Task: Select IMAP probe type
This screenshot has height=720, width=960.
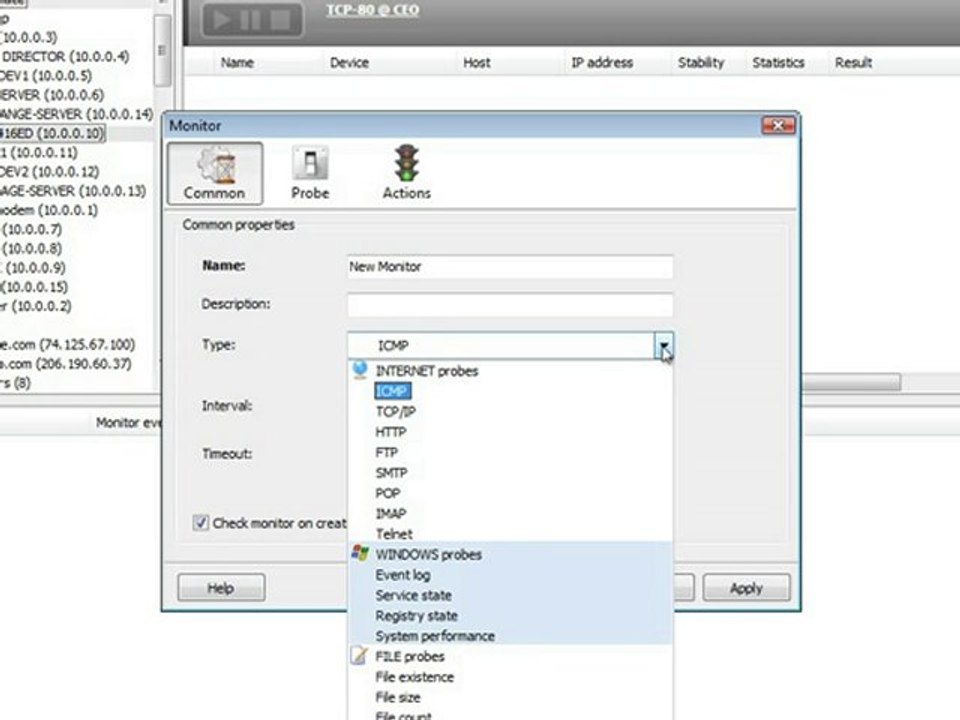Action: tap(391, 514)
